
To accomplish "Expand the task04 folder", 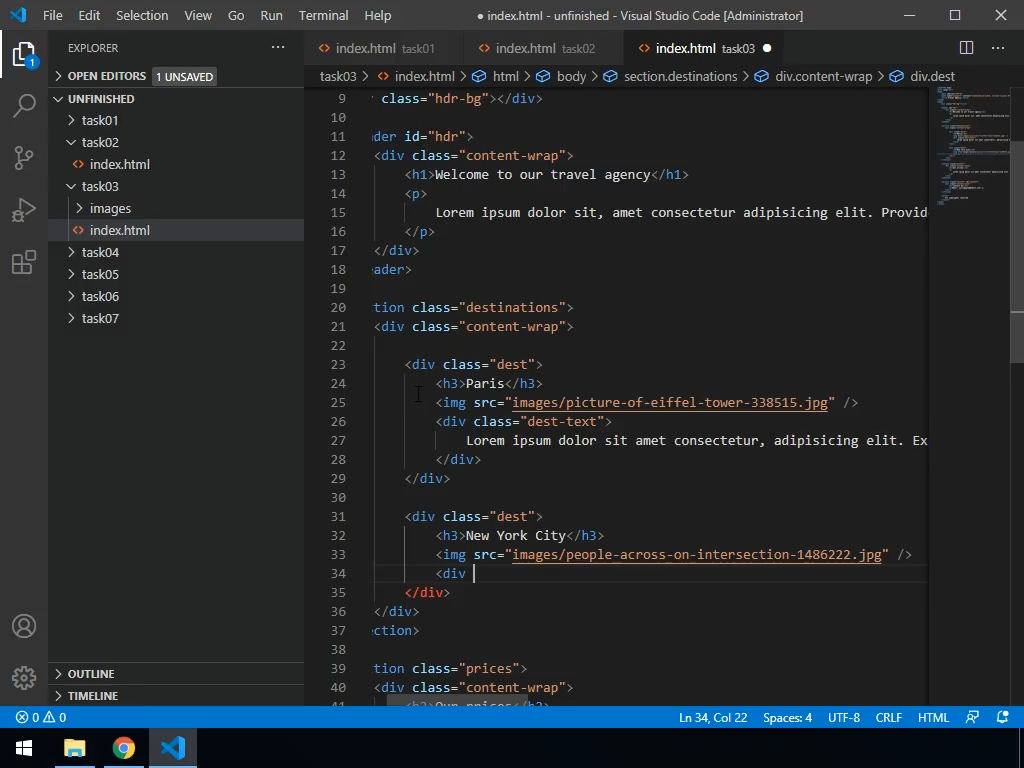I will click(x=100, y=252).
